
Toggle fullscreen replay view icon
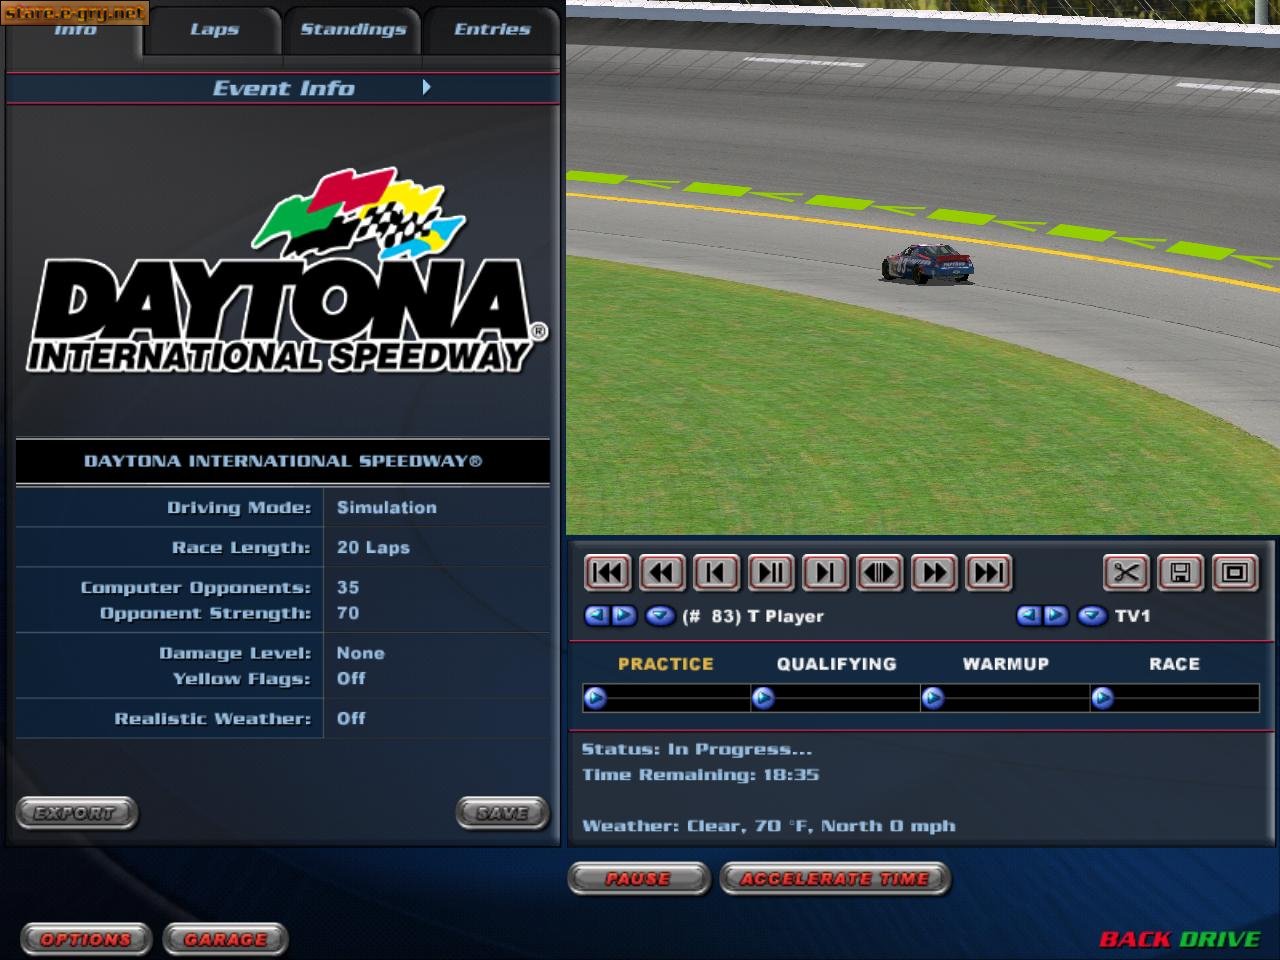pos(1234,572)
